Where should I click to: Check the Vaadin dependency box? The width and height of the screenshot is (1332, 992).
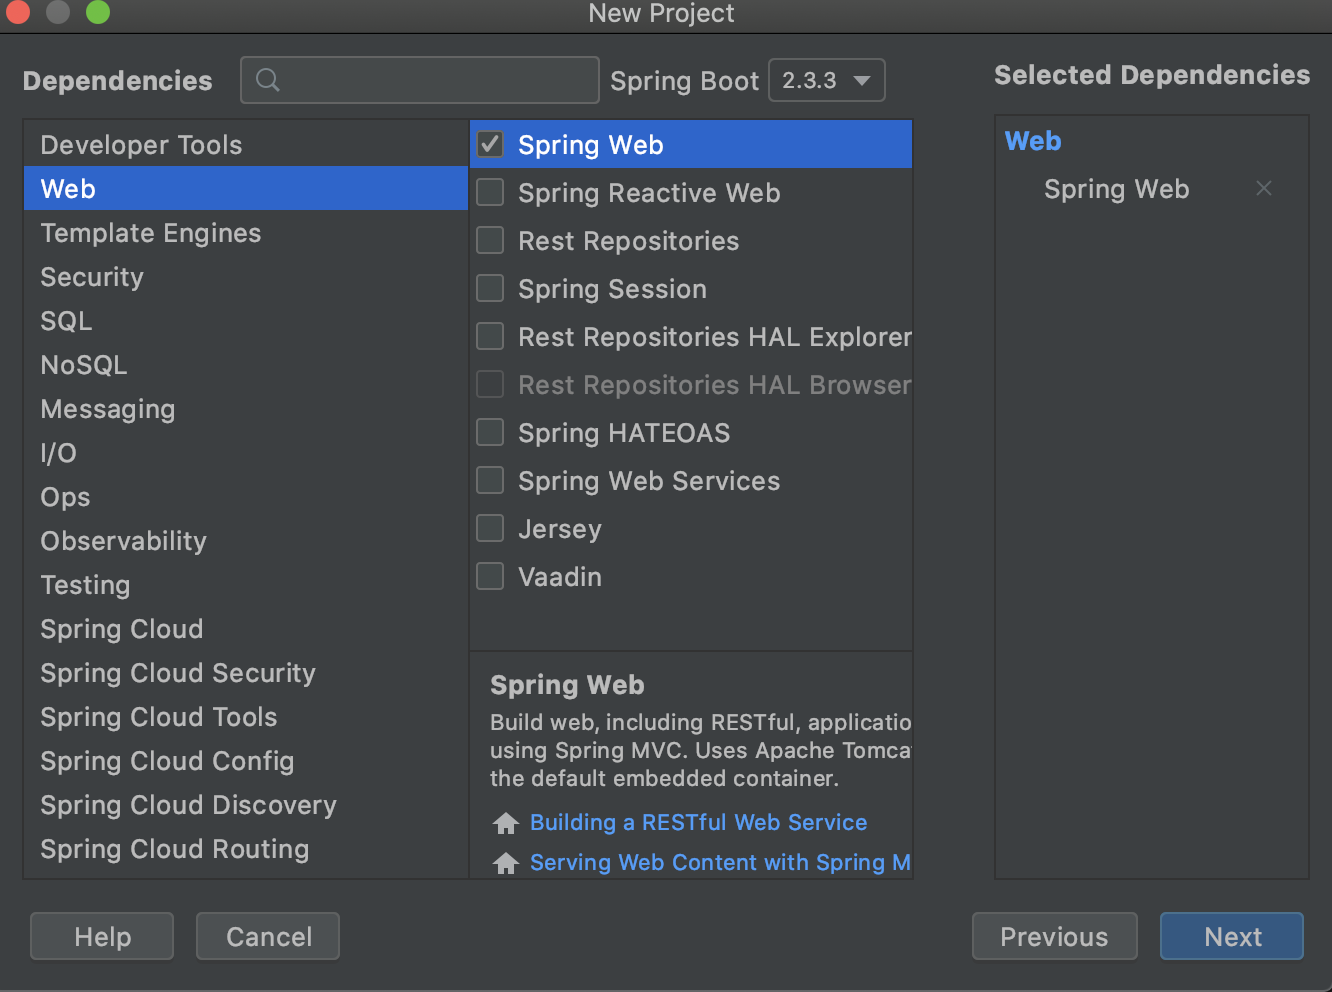(x=490, y=577)
